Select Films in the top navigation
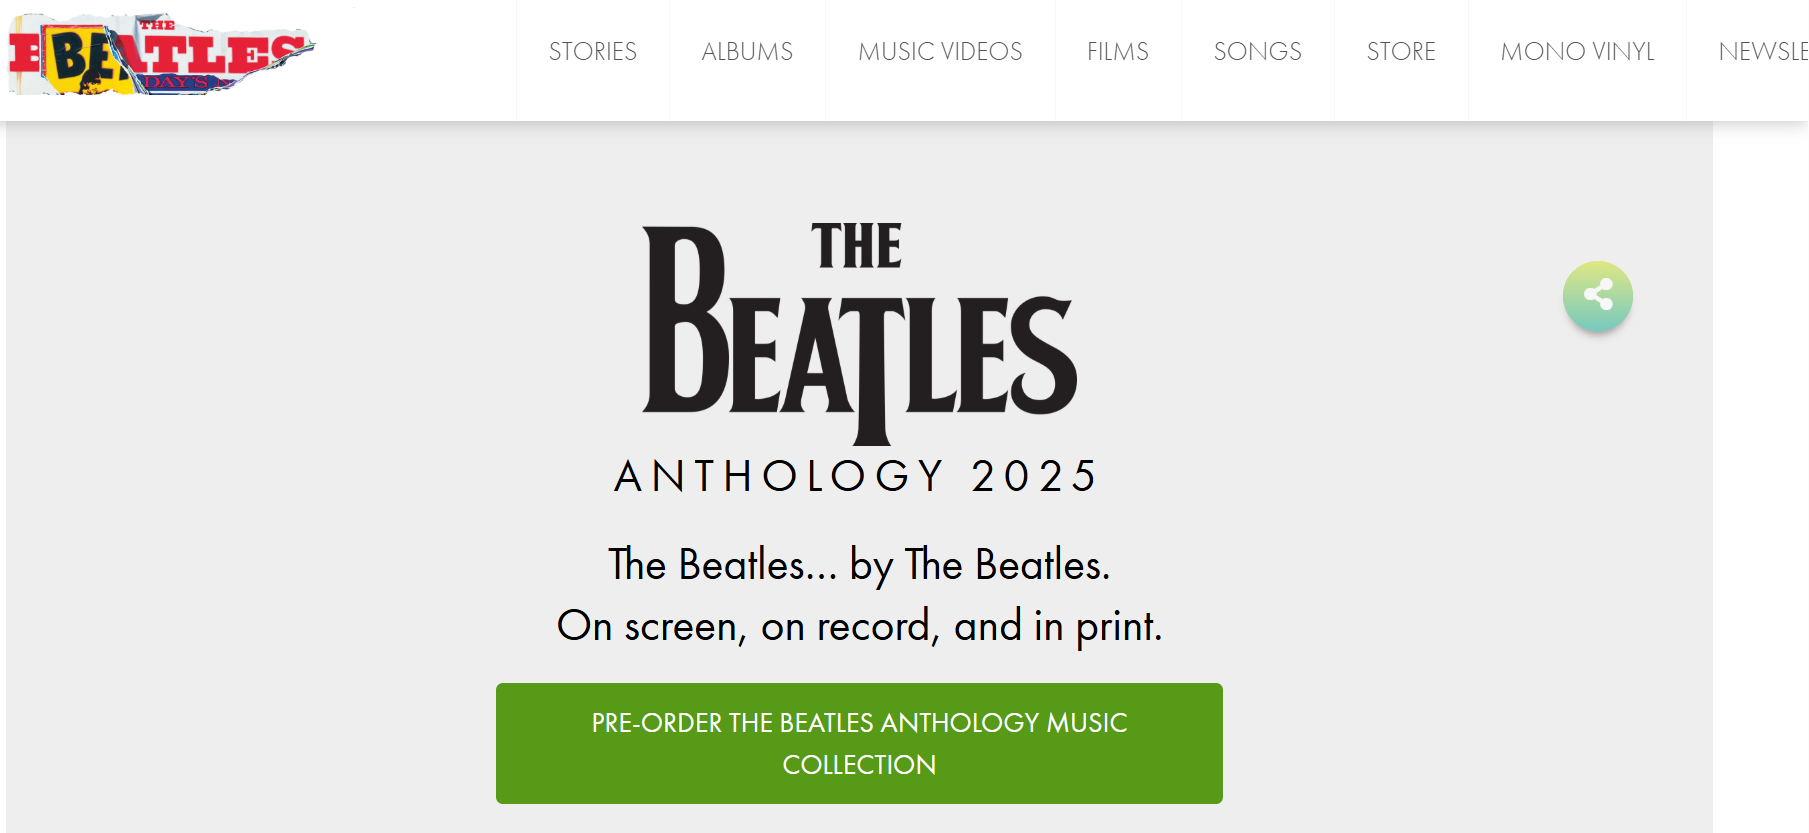This screenshot has height=833, width=1809. (1117, 52)
